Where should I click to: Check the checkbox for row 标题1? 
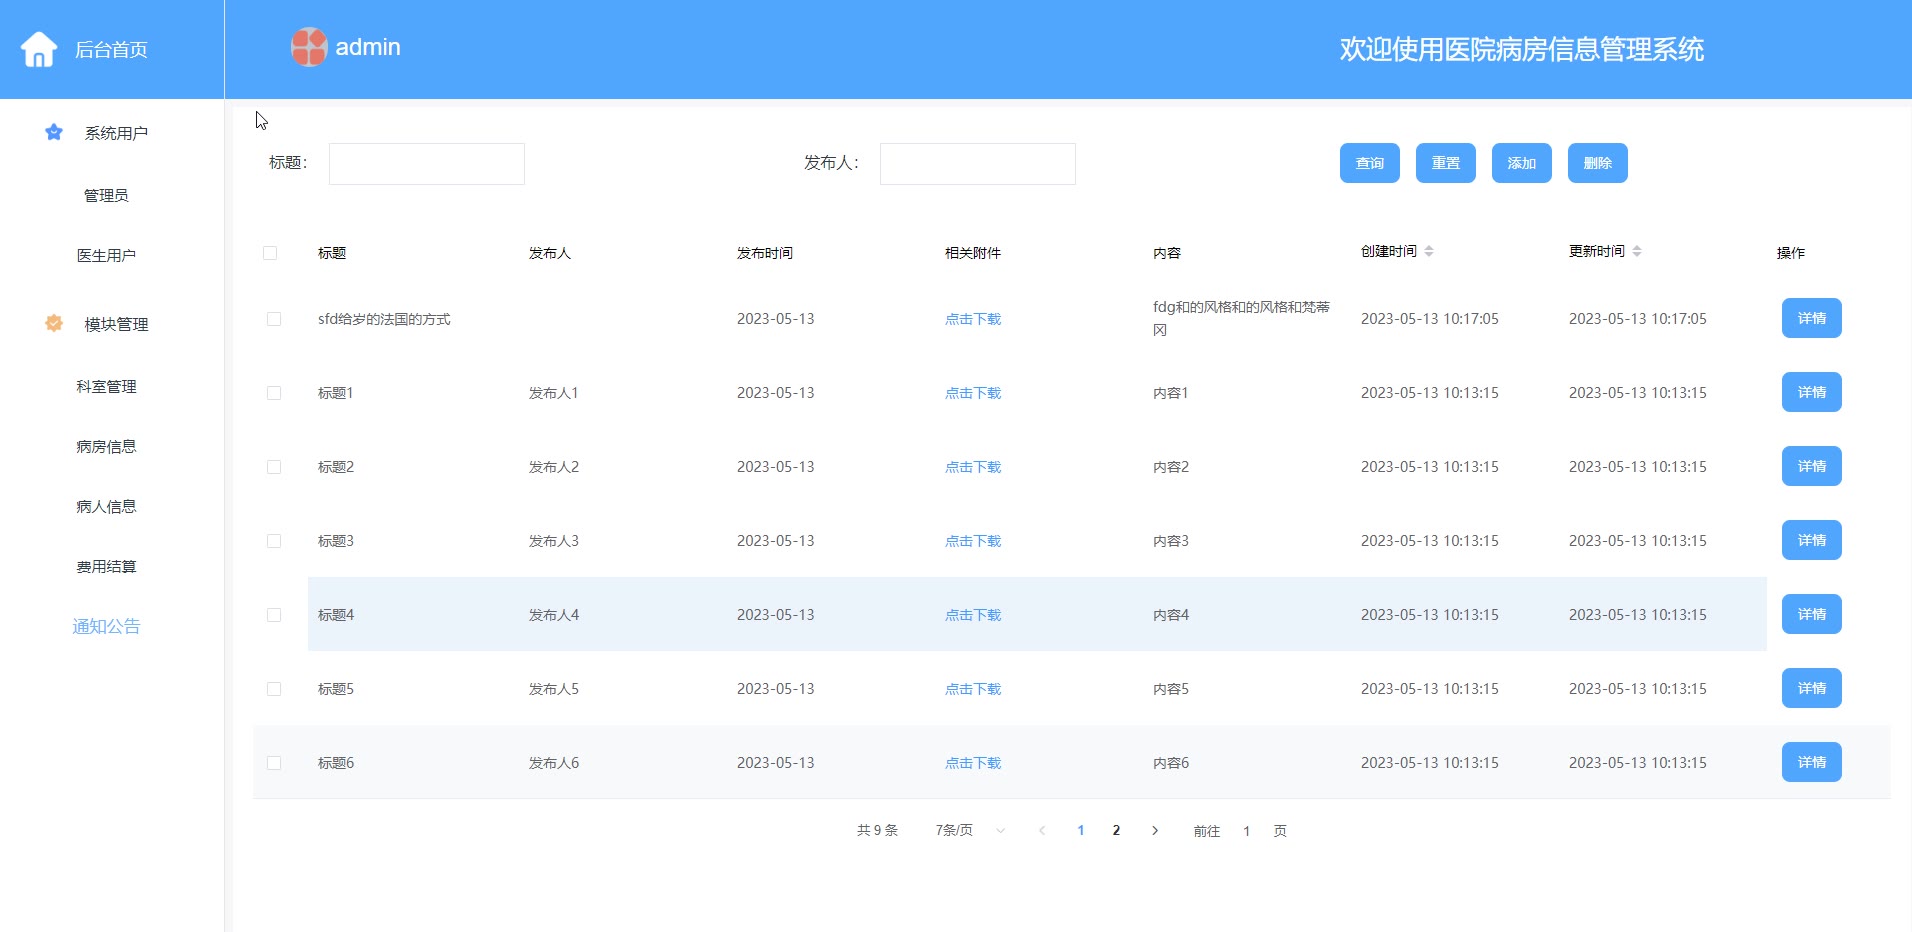[x=274, y=393]
